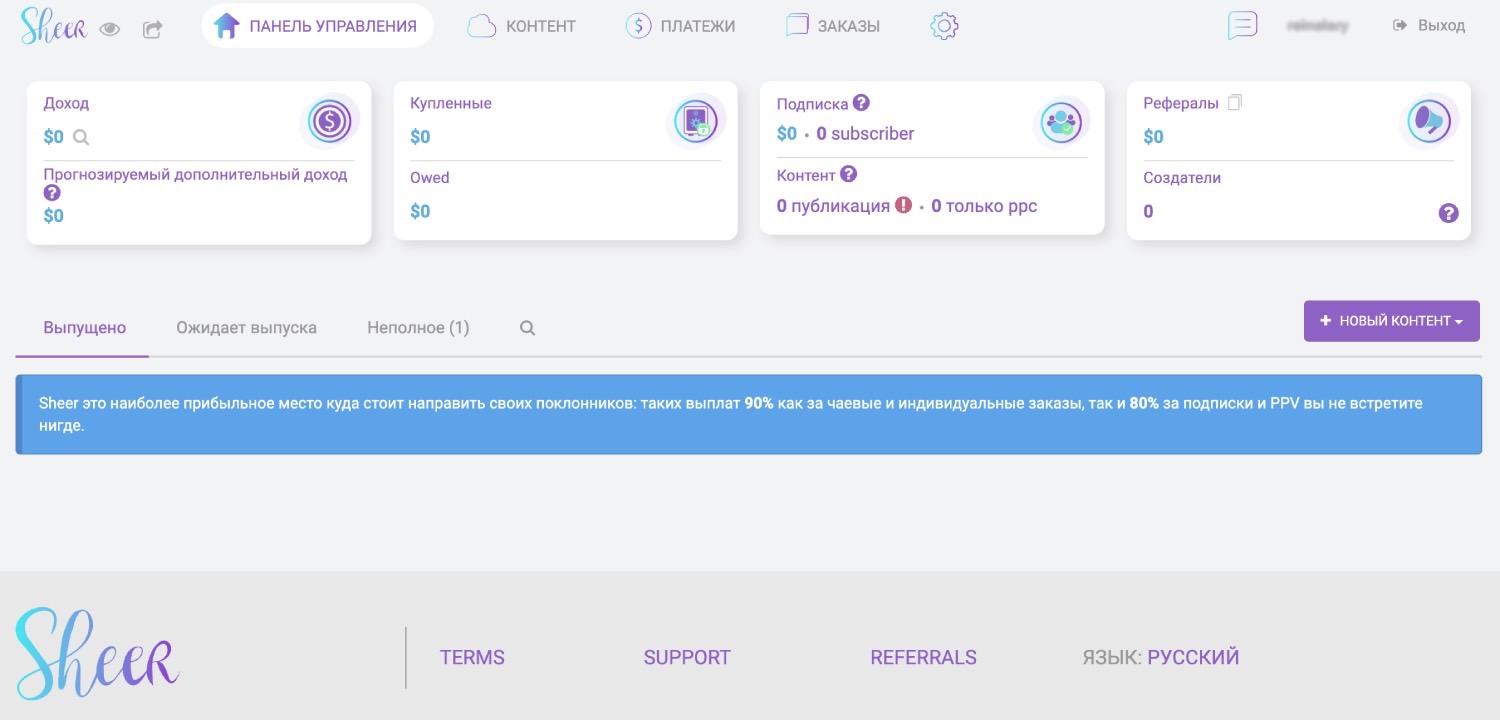Click the Sheer logo in header
Image resolution: width=1500 pixels, height=720 pixels.
pyautogui.click(x=53, y=27)
